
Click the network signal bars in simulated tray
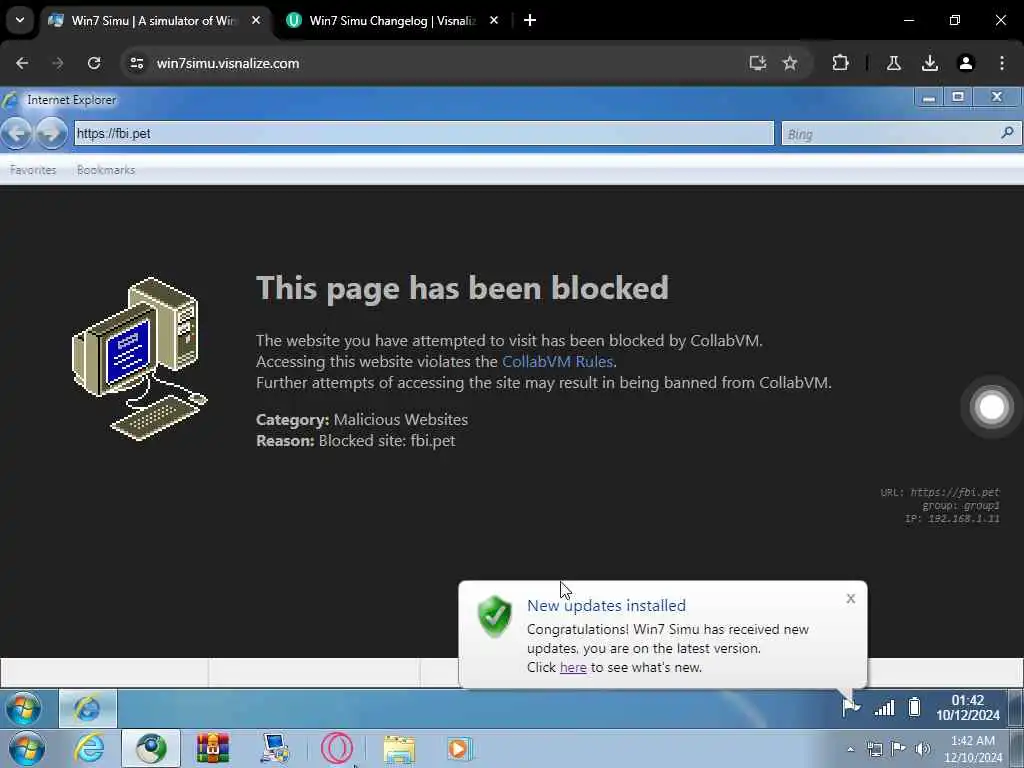click(x=884, y=708)
